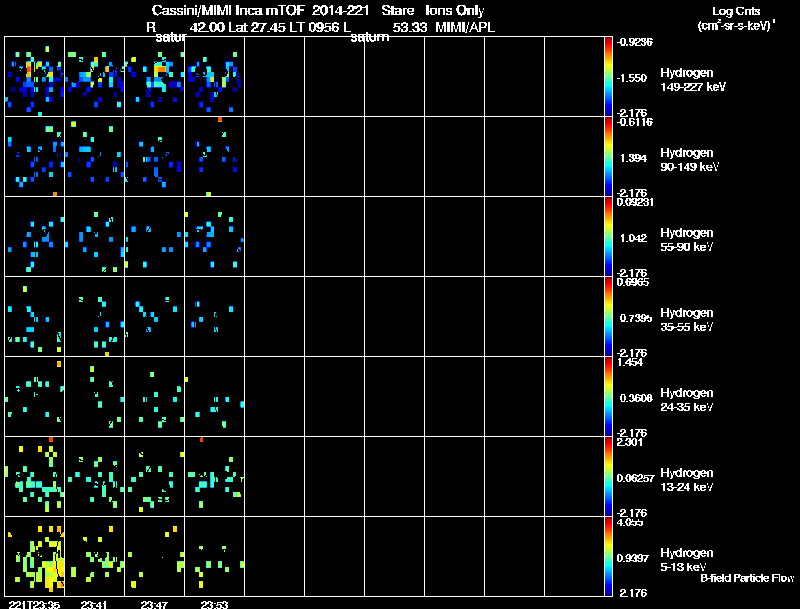Inspect the 5-13 keV panel at 23:53
The height and width of the screenshot is (609, 800).
click(x=214, y=557)
